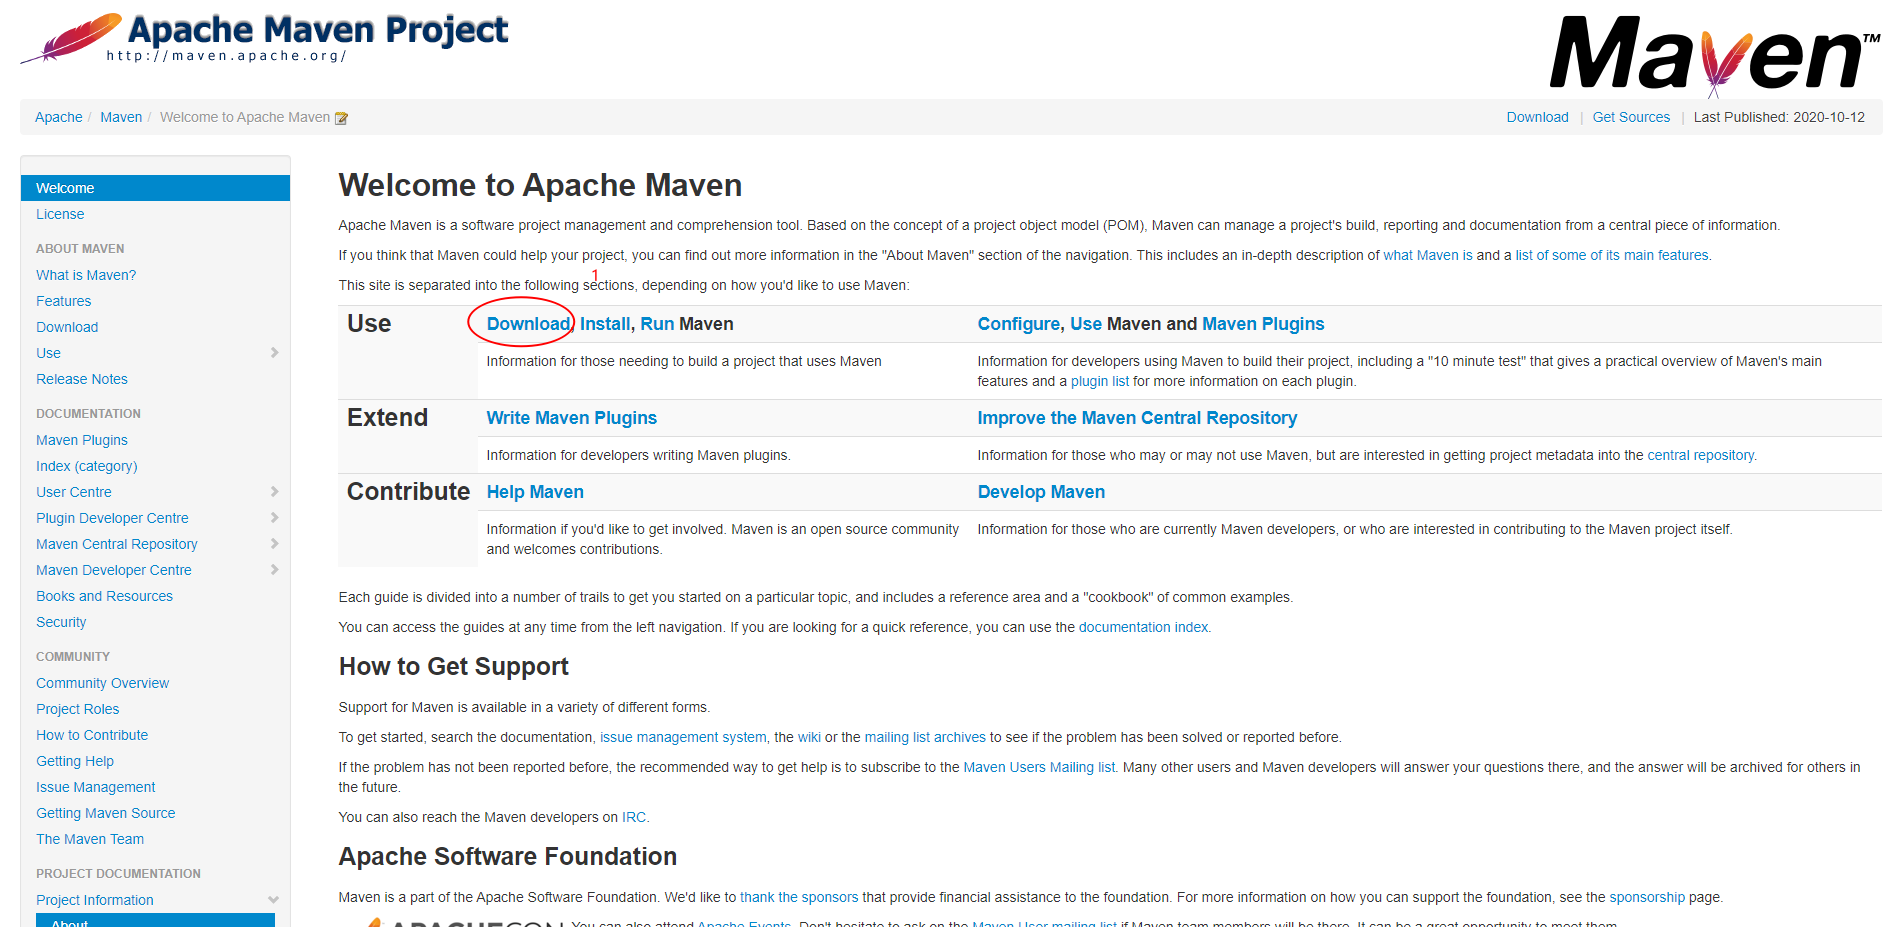Open Improve the Maven Central Repository

pyautogui.click(x=1137, y=418)
